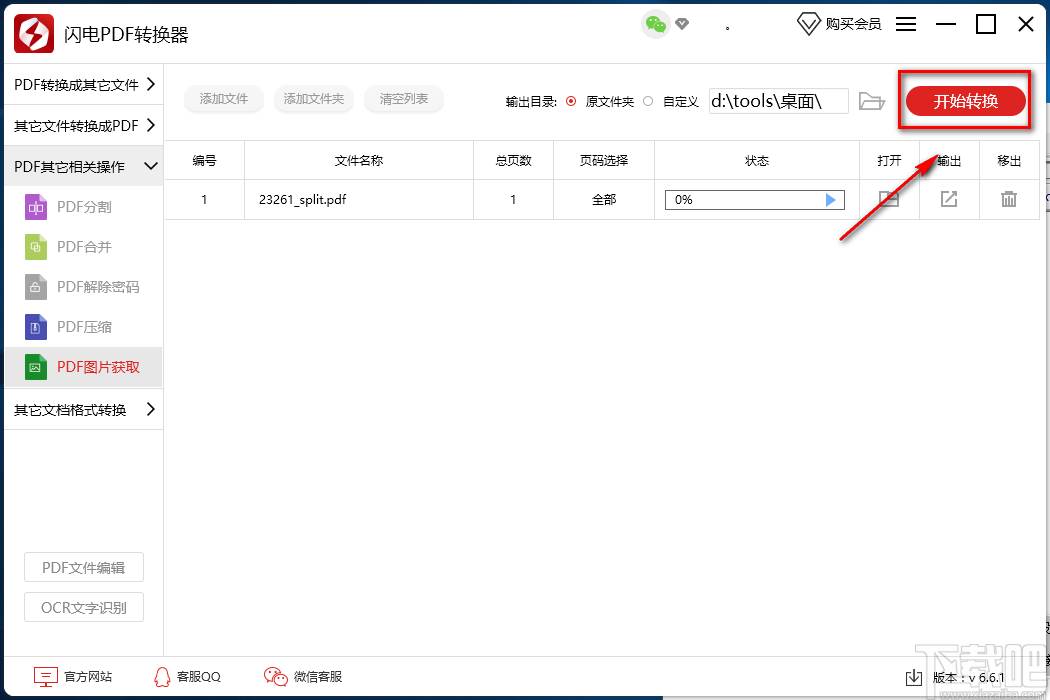Open file icon for 23261_split.pdf row
This screenshot has height=700, width=1050.
tap(889, 199)
